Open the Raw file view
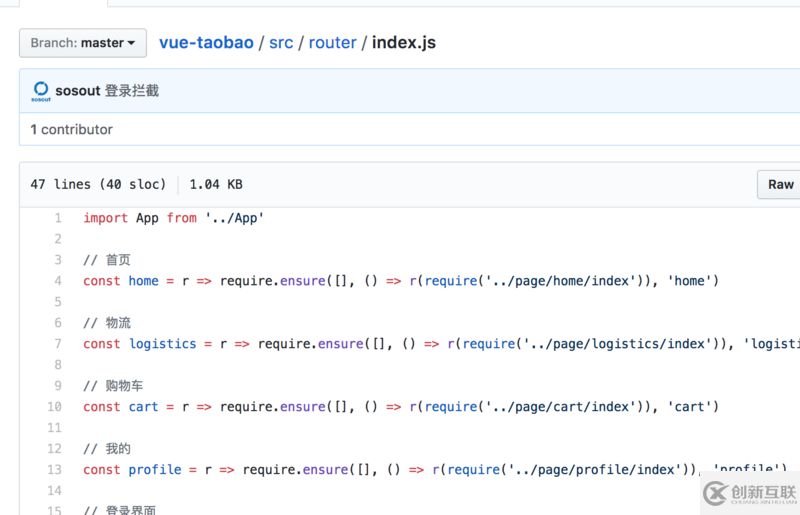The height and width of the screenshot is (515, 800). point(780,184)
